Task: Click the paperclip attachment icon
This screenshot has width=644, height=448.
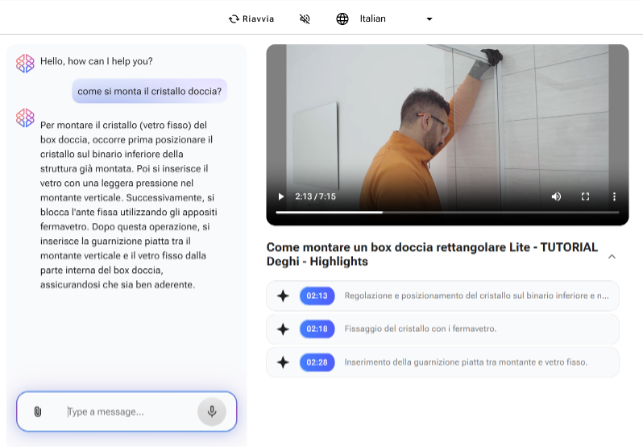Action: [x=37, y=411]
